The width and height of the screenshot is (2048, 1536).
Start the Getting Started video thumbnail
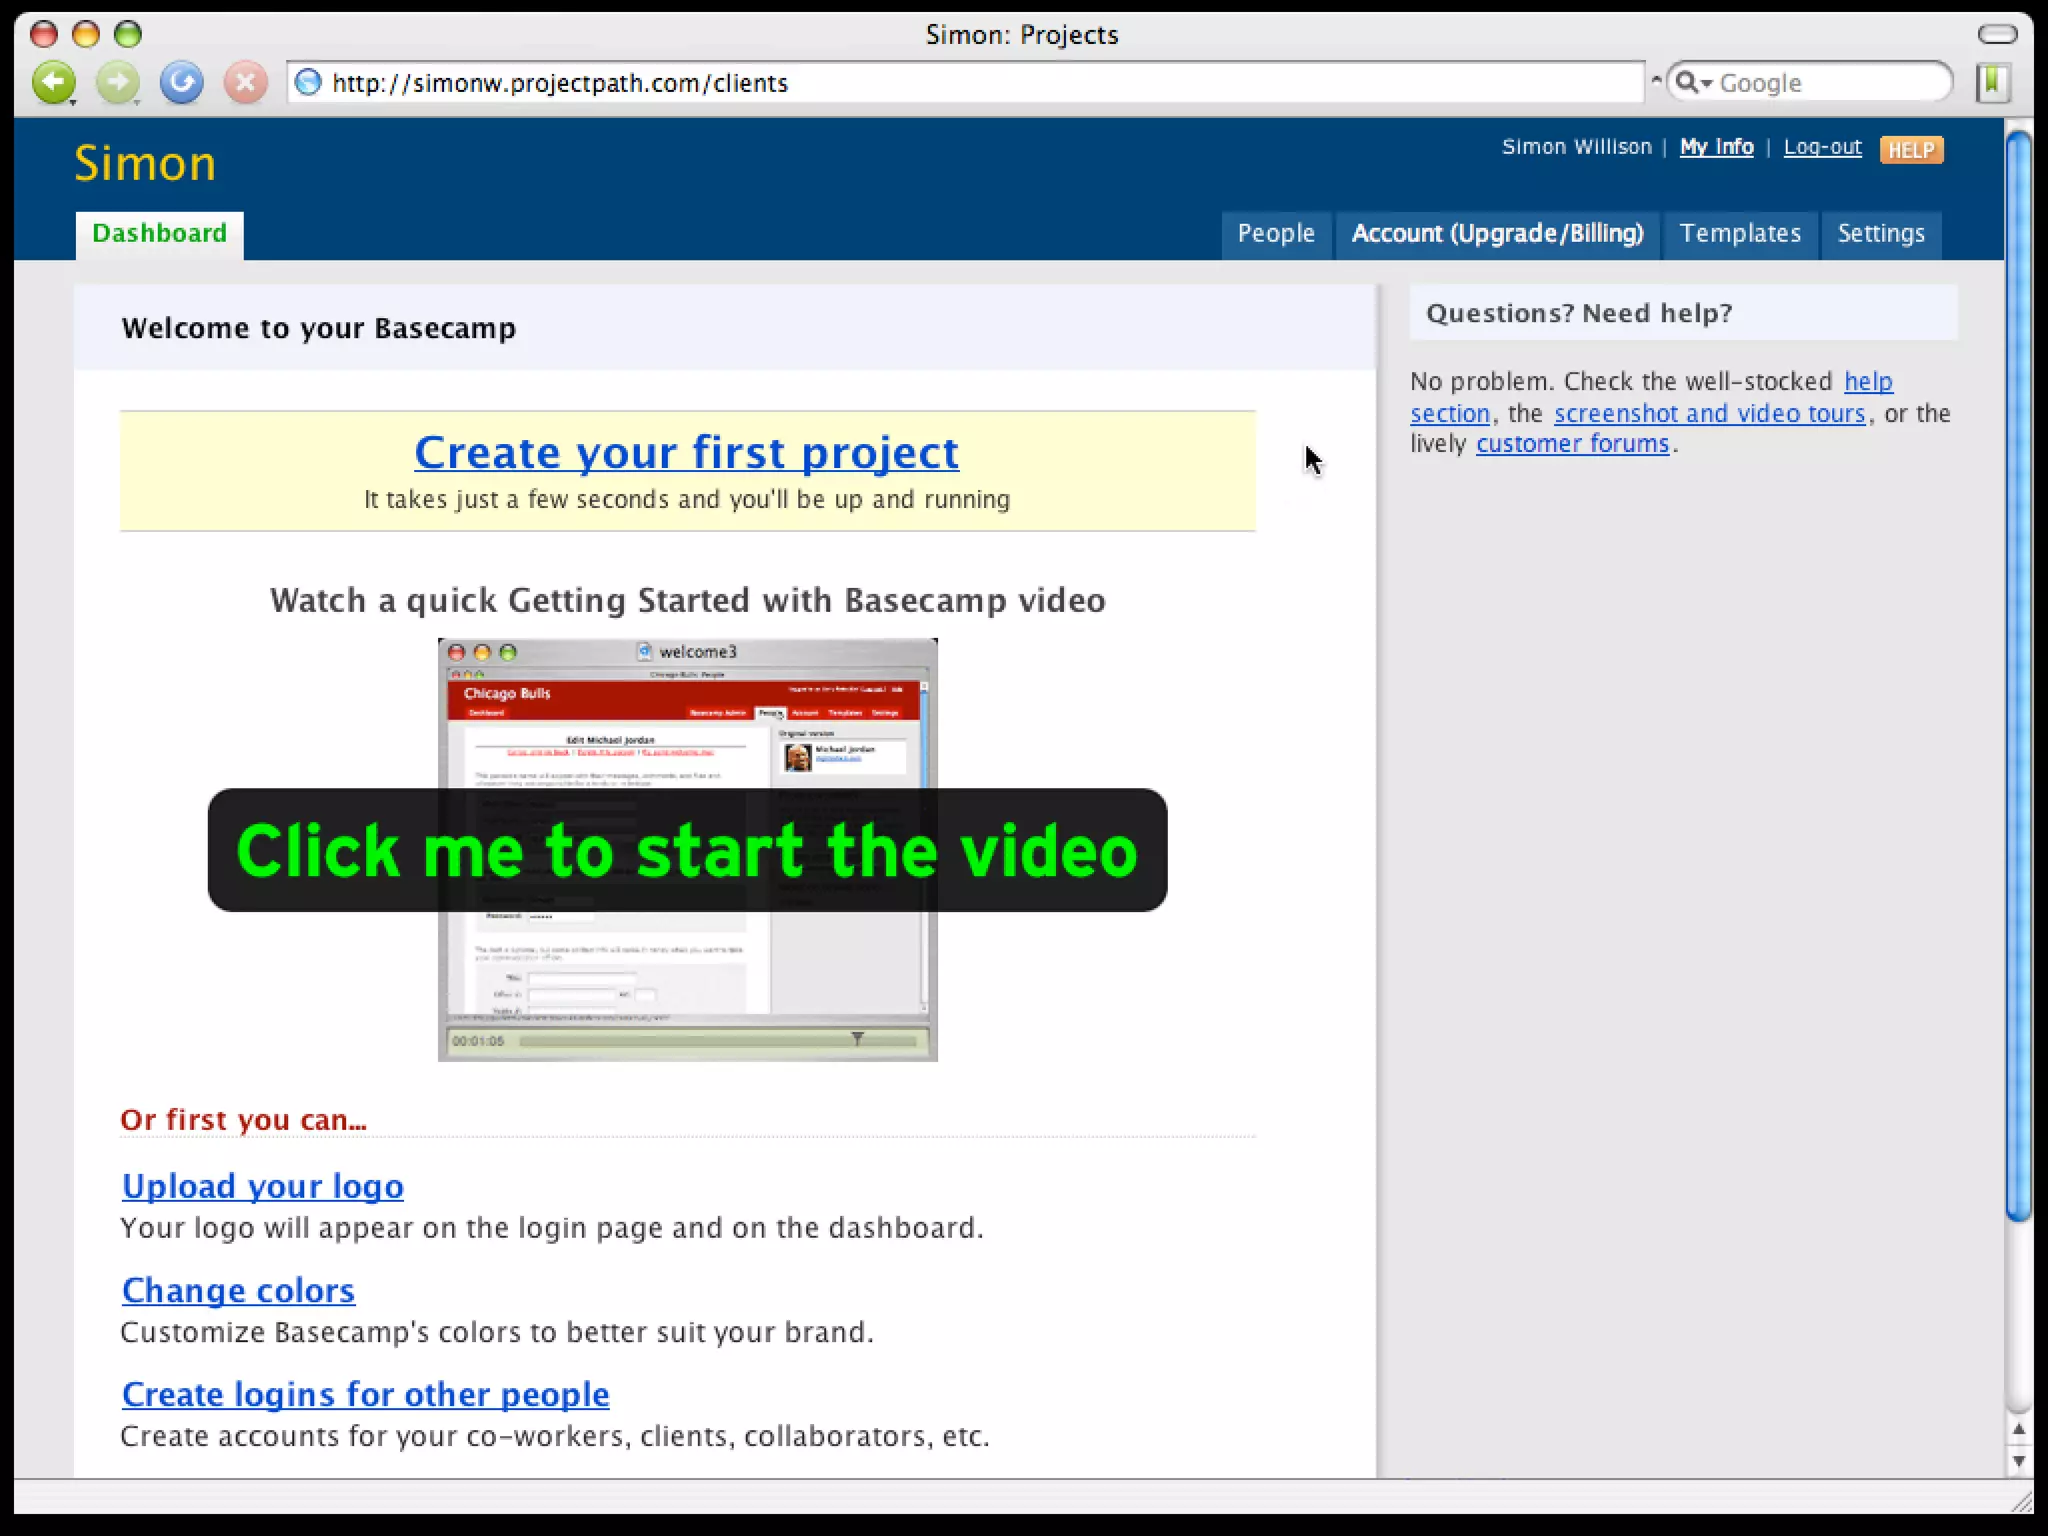coord(687,850)
